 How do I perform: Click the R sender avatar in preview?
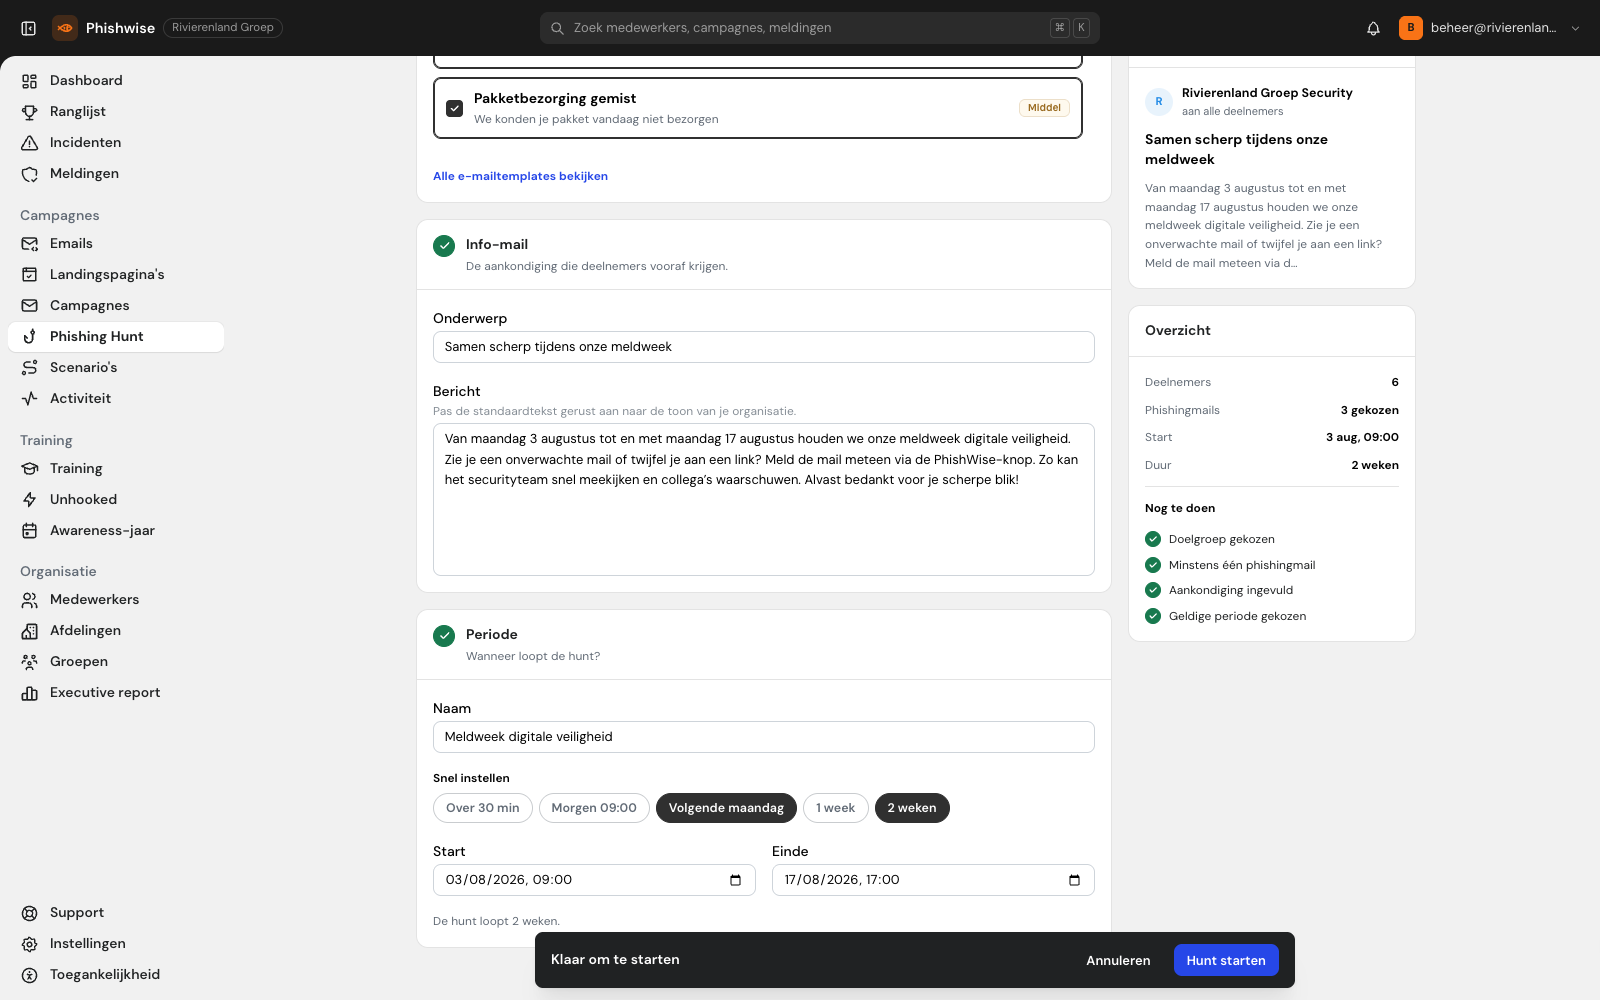1159,101
